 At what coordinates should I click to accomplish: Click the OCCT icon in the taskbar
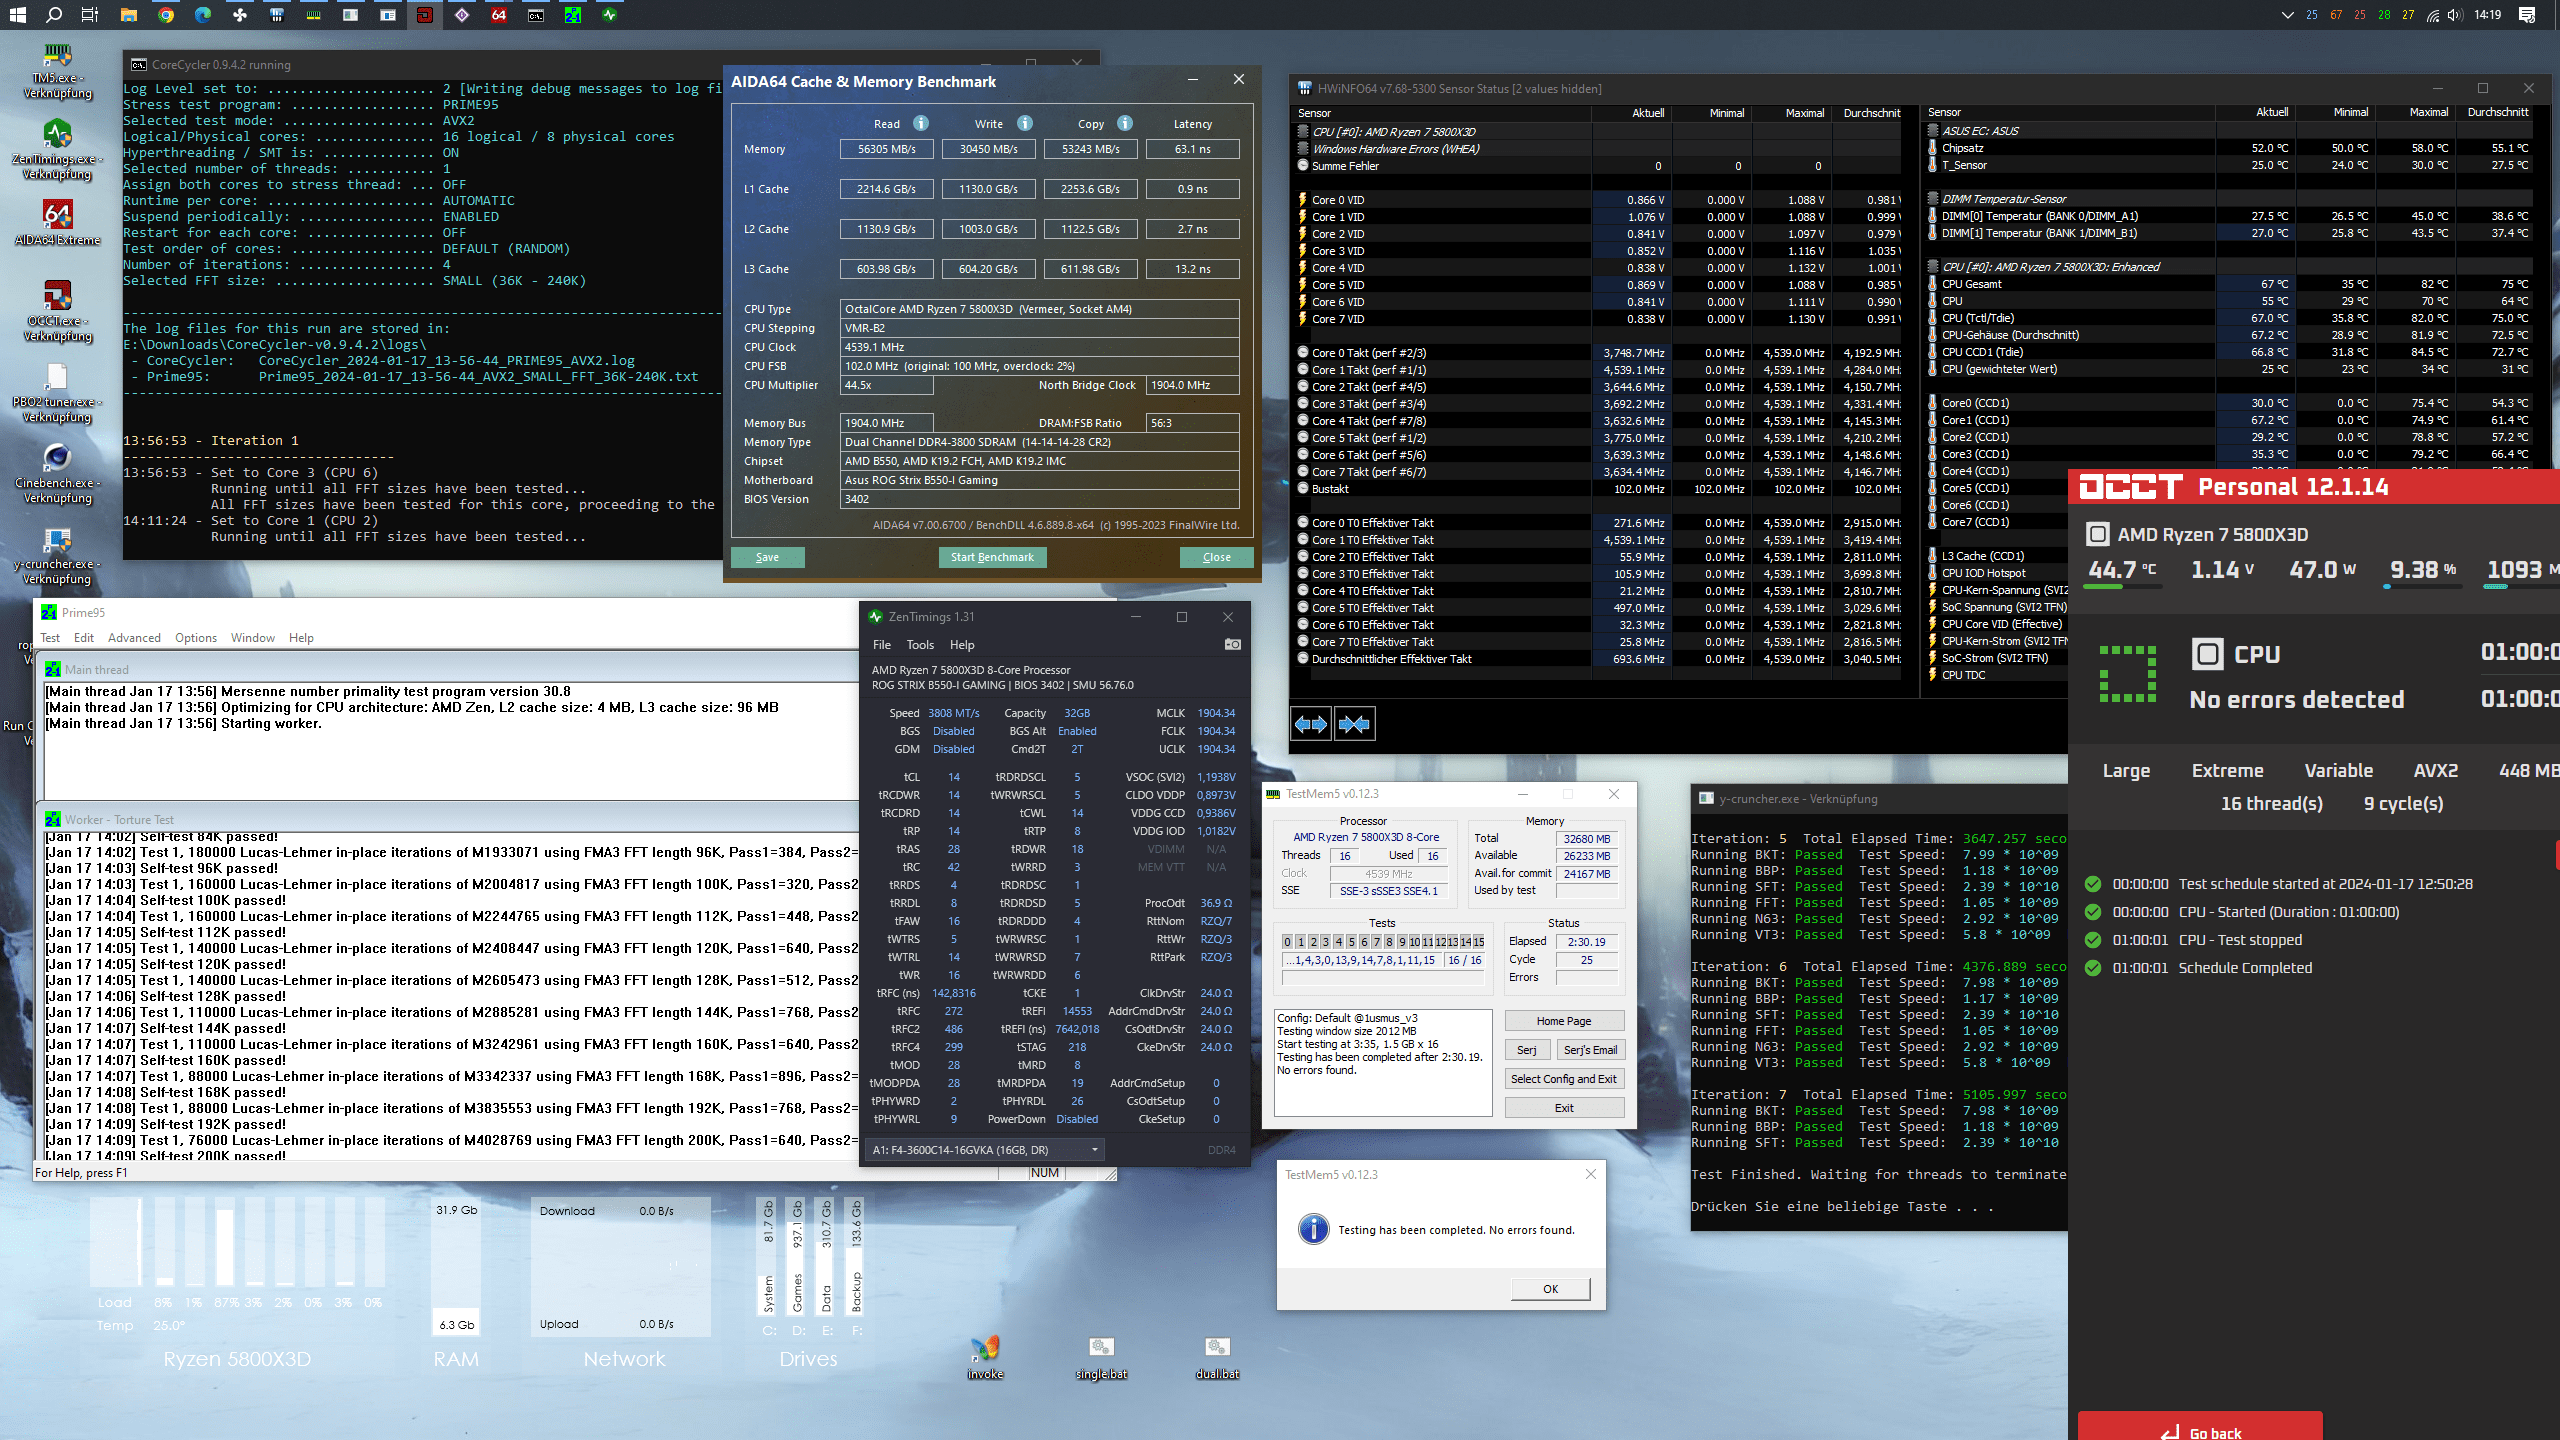(x=425, y=15)
